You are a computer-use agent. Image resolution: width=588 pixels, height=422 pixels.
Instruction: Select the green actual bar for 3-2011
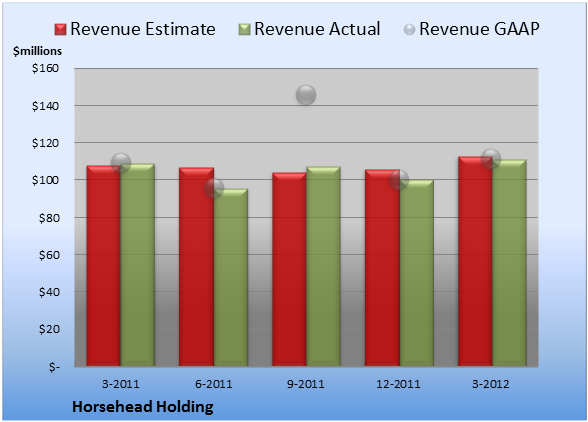coord(138,265)
